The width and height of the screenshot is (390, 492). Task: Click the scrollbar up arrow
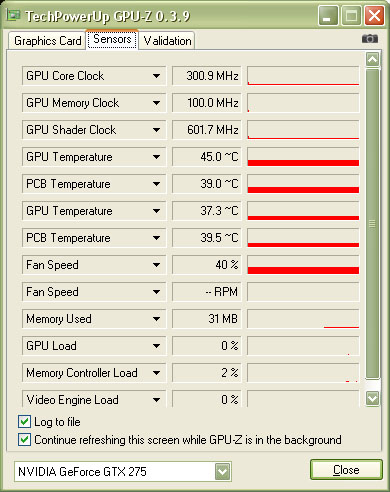[372, 60]
